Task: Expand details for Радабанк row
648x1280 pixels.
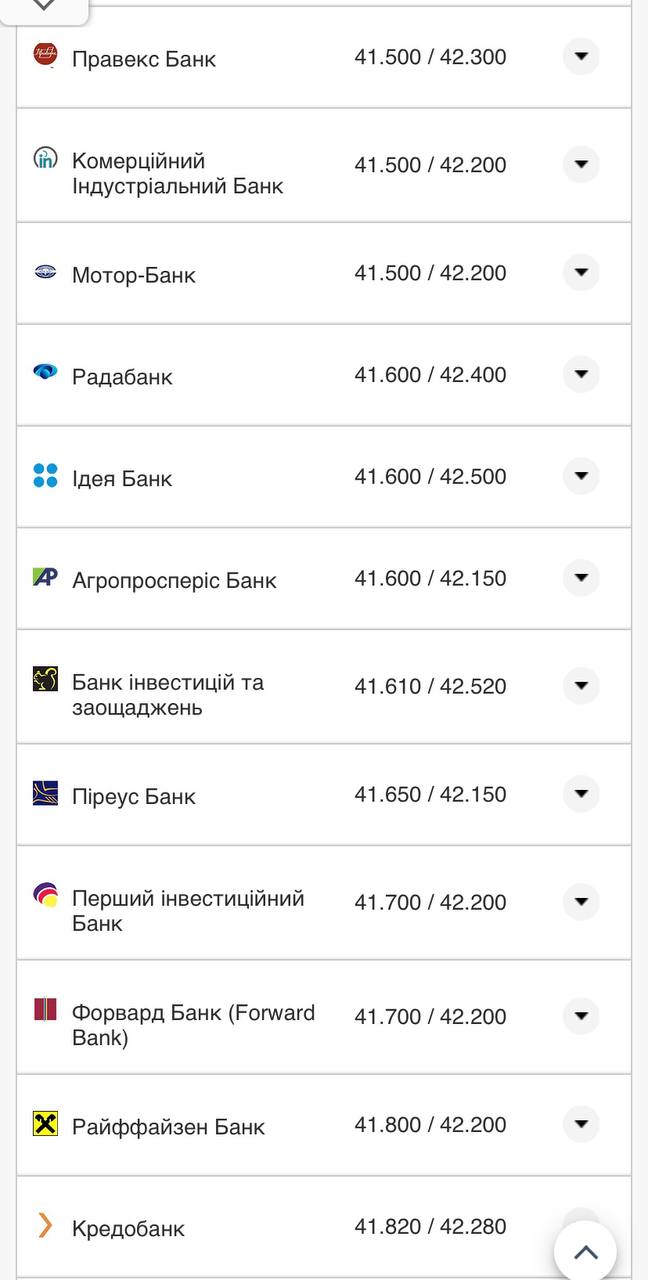Action: [x=581, y=374]
